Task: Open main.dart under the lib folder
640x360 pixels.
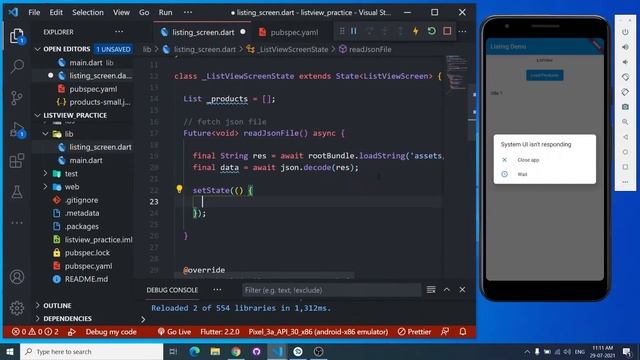Action: coord(86,160)
